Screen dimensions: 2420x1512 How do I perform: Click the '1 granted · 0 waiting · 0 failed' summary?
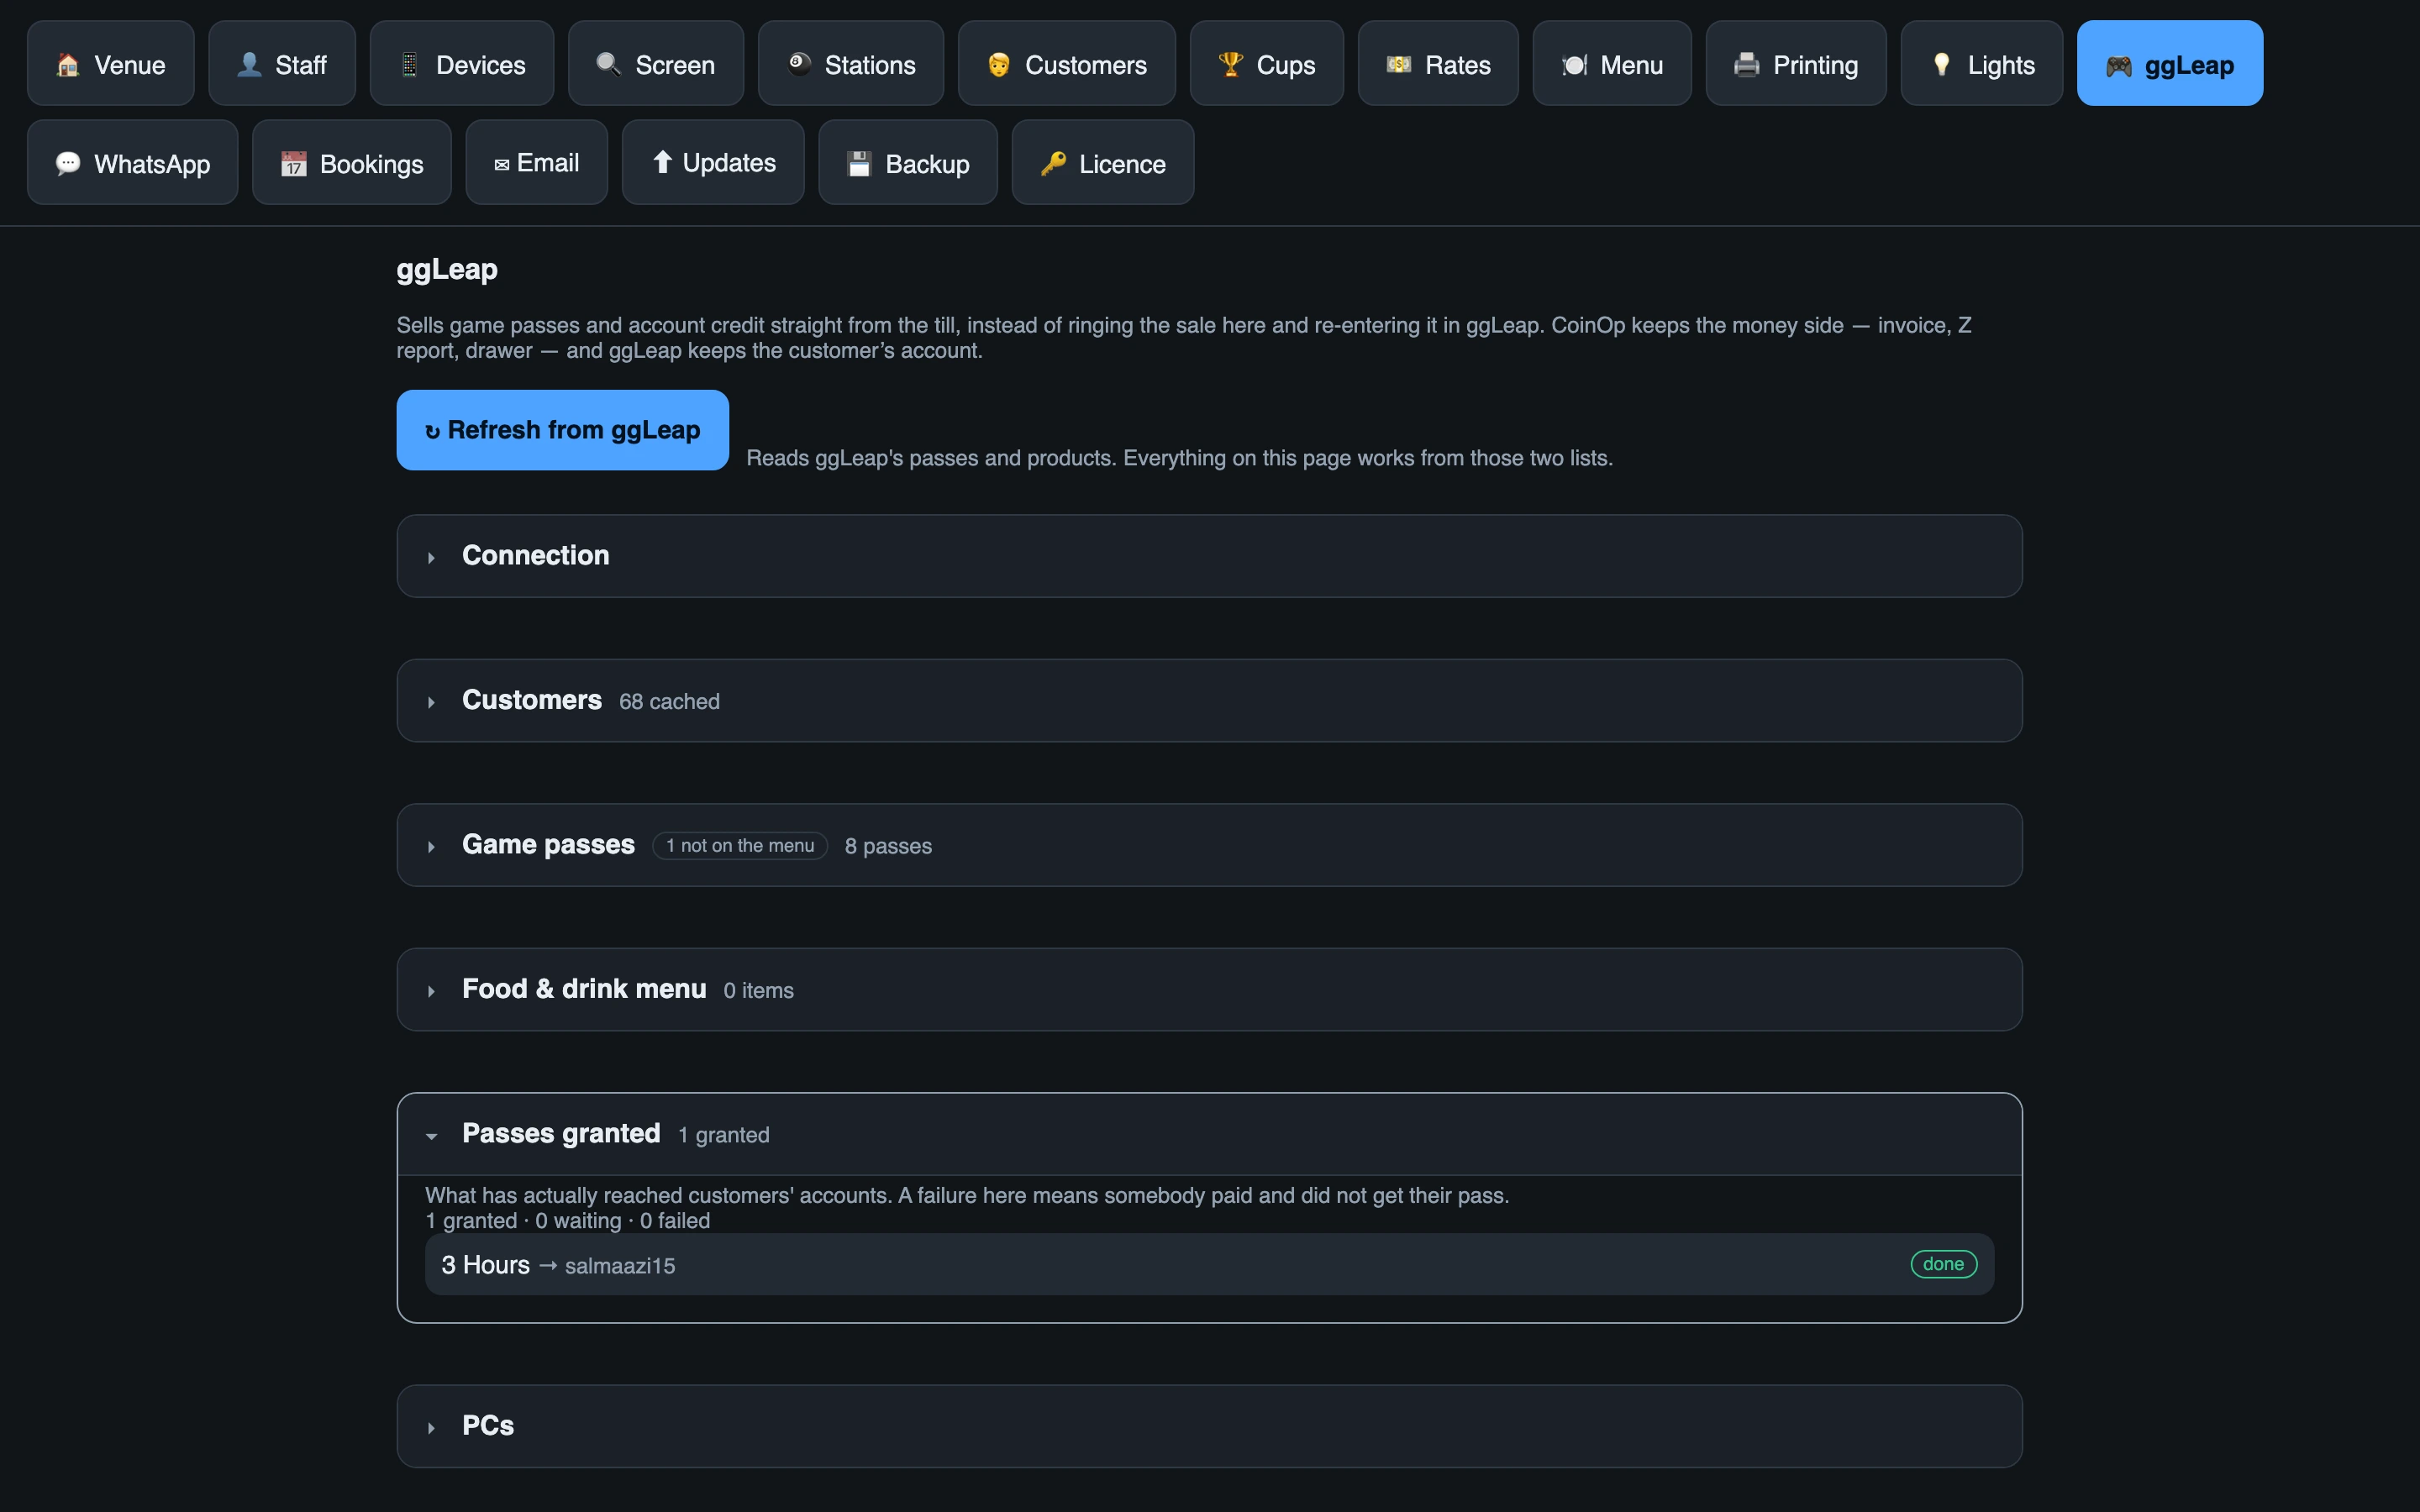tap(567, 1221)
